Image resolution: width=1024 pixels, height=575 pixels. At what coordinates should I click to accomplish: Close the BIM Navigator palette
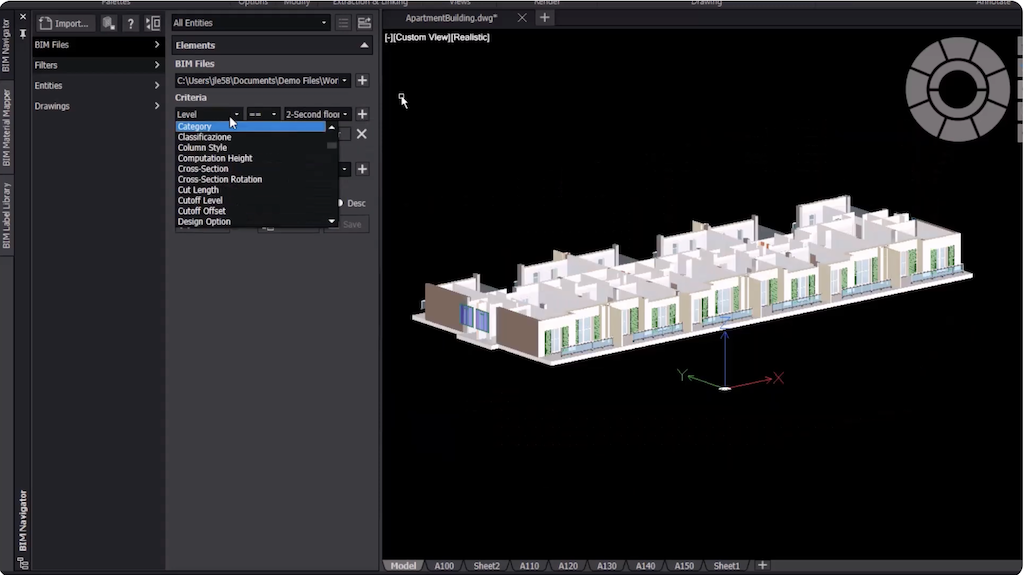[x=23, y=17]
